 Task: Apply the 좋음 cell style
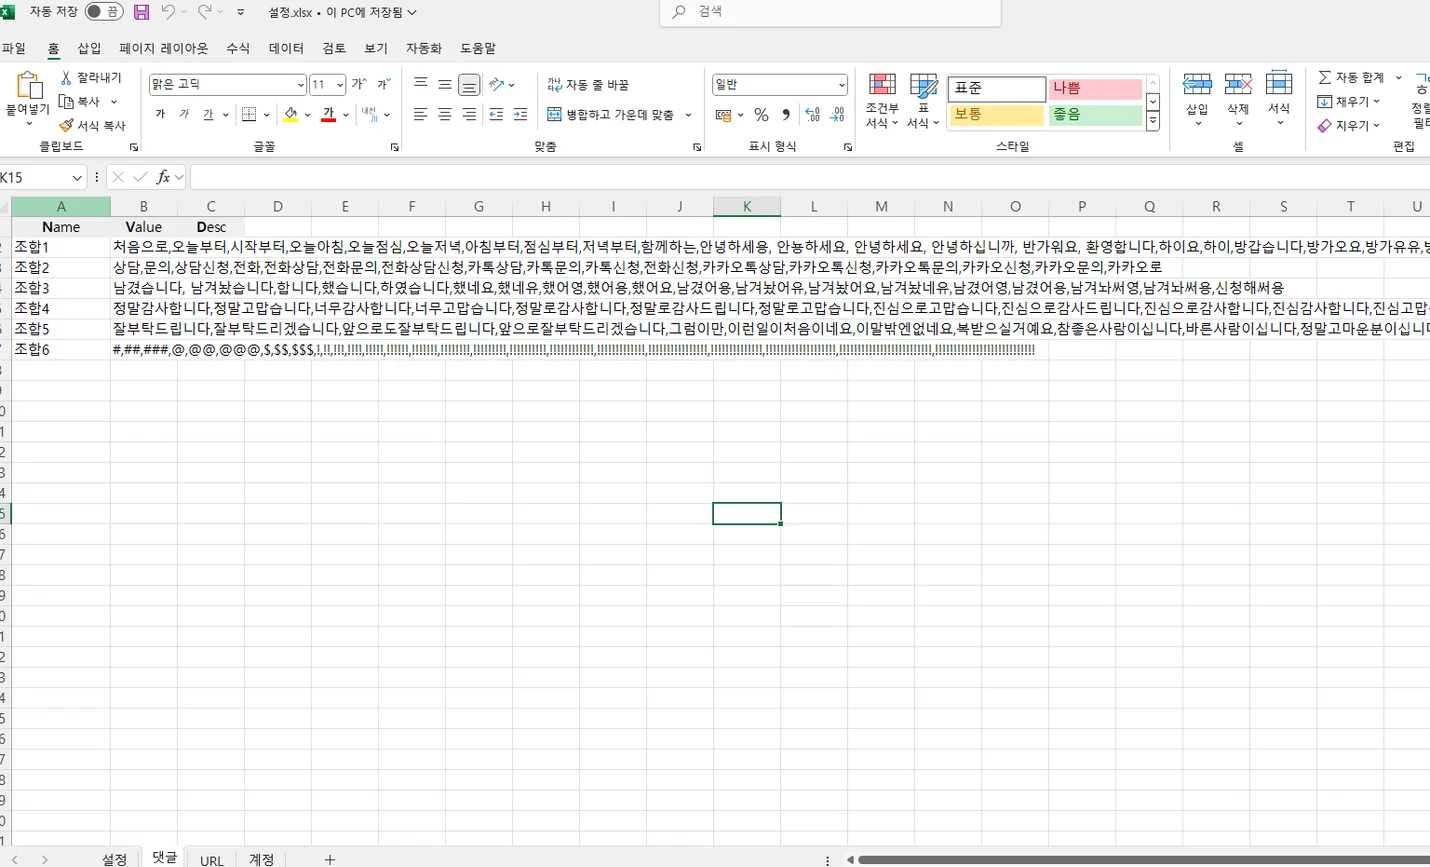pos(1095,115)
